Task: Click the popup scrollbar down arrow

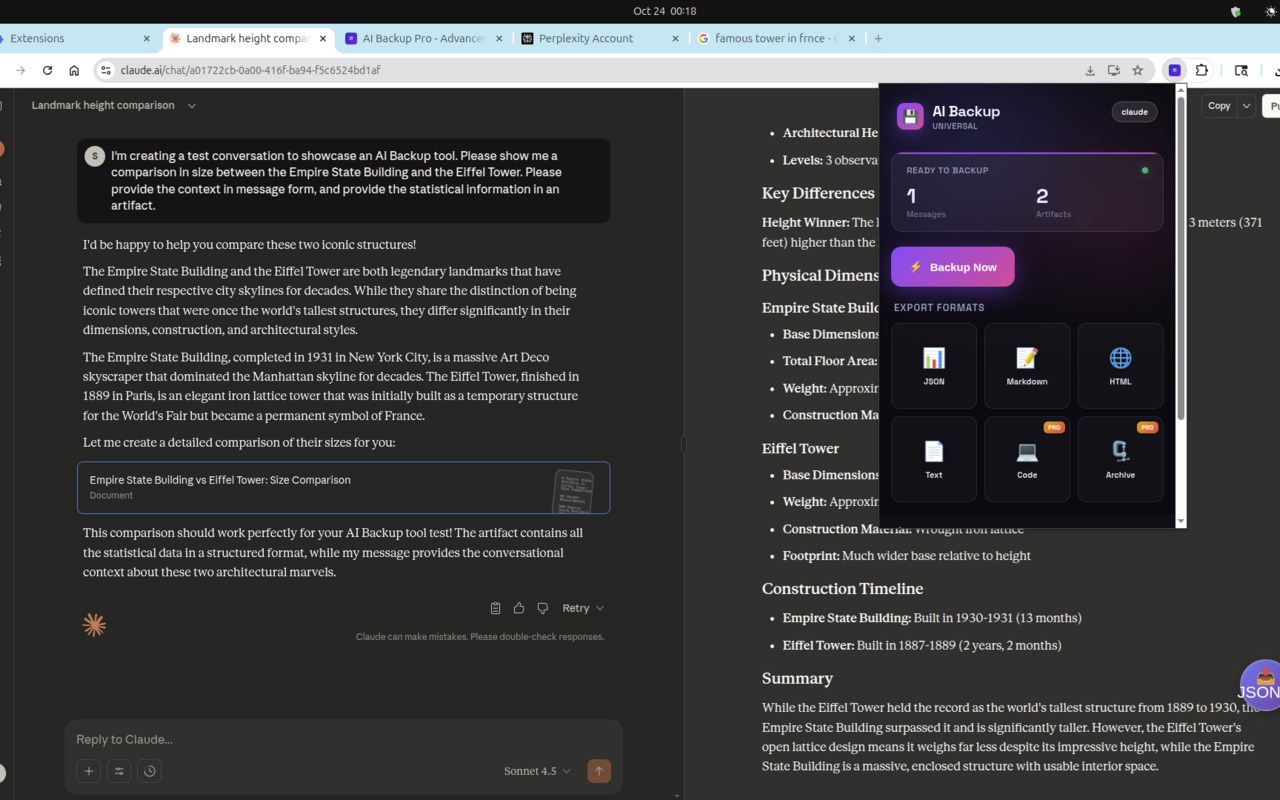Action: pos(1181,521)
